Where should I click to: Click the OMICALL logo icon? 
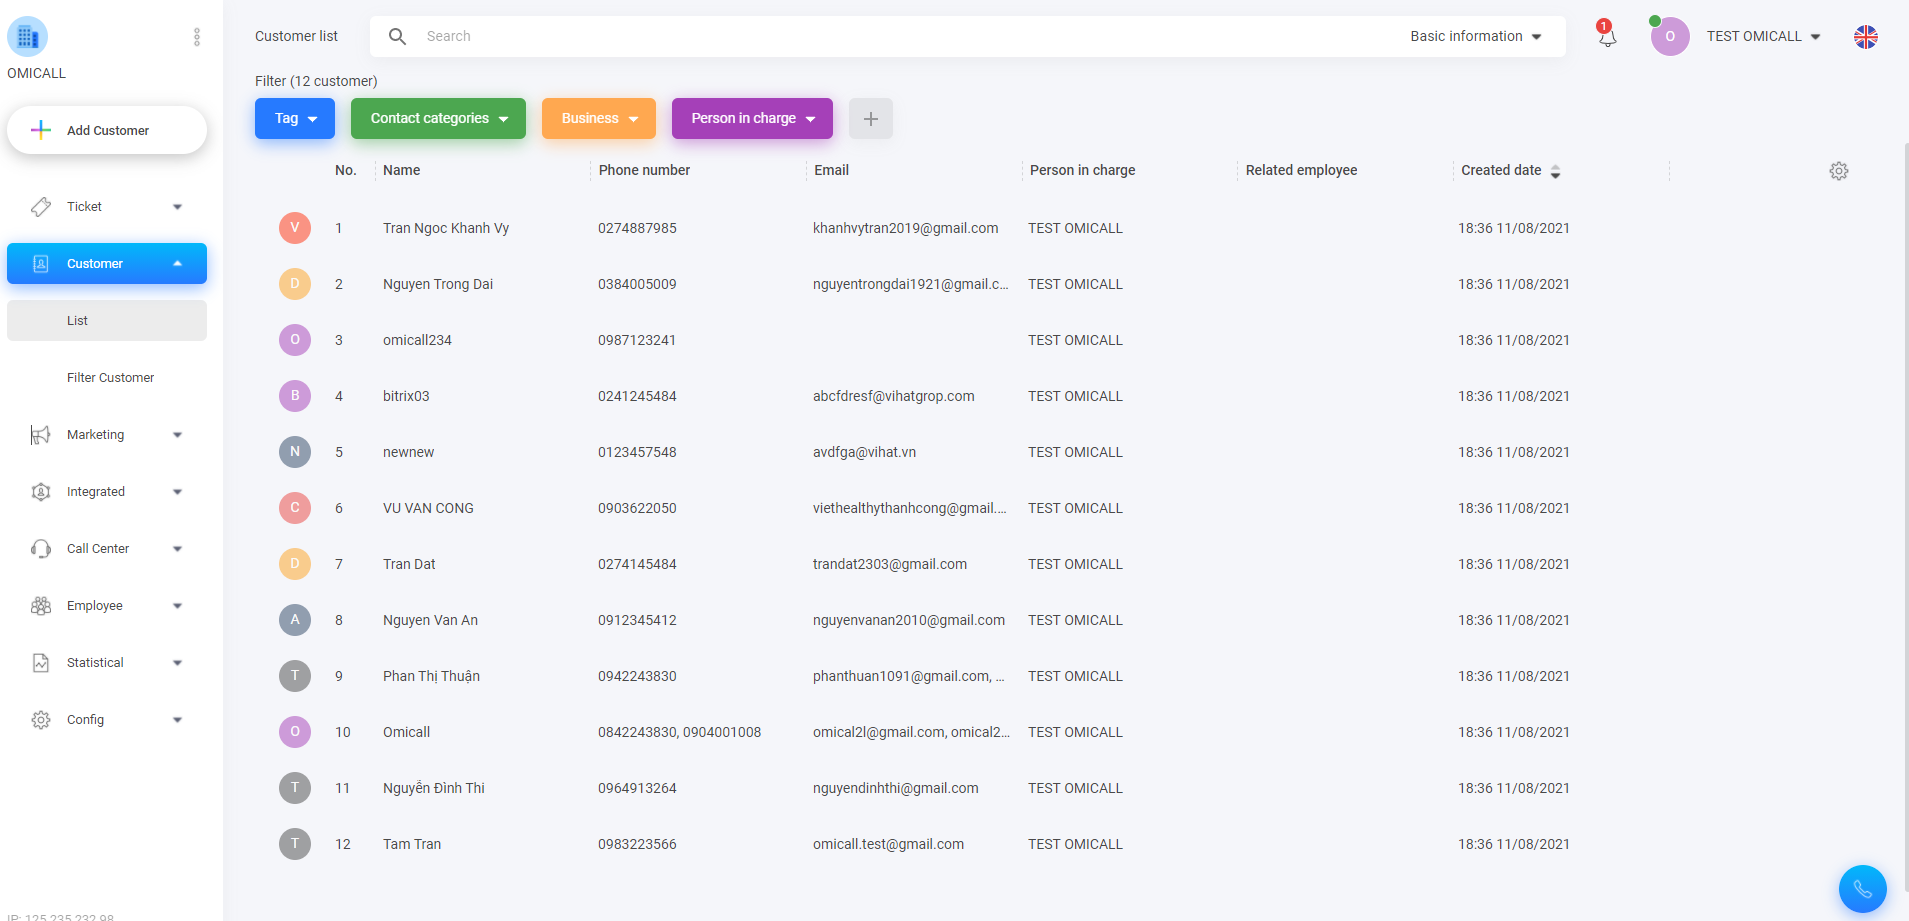(x=27, y=37)
